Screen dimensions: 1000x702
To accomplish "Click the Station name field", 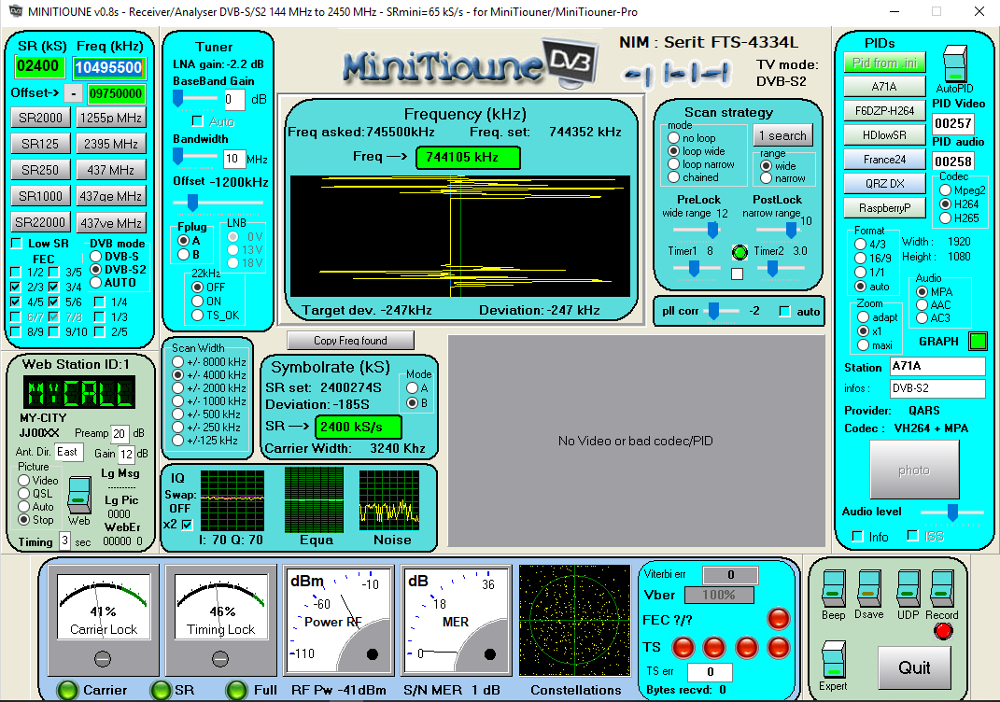I will click(x=938, y=366).
